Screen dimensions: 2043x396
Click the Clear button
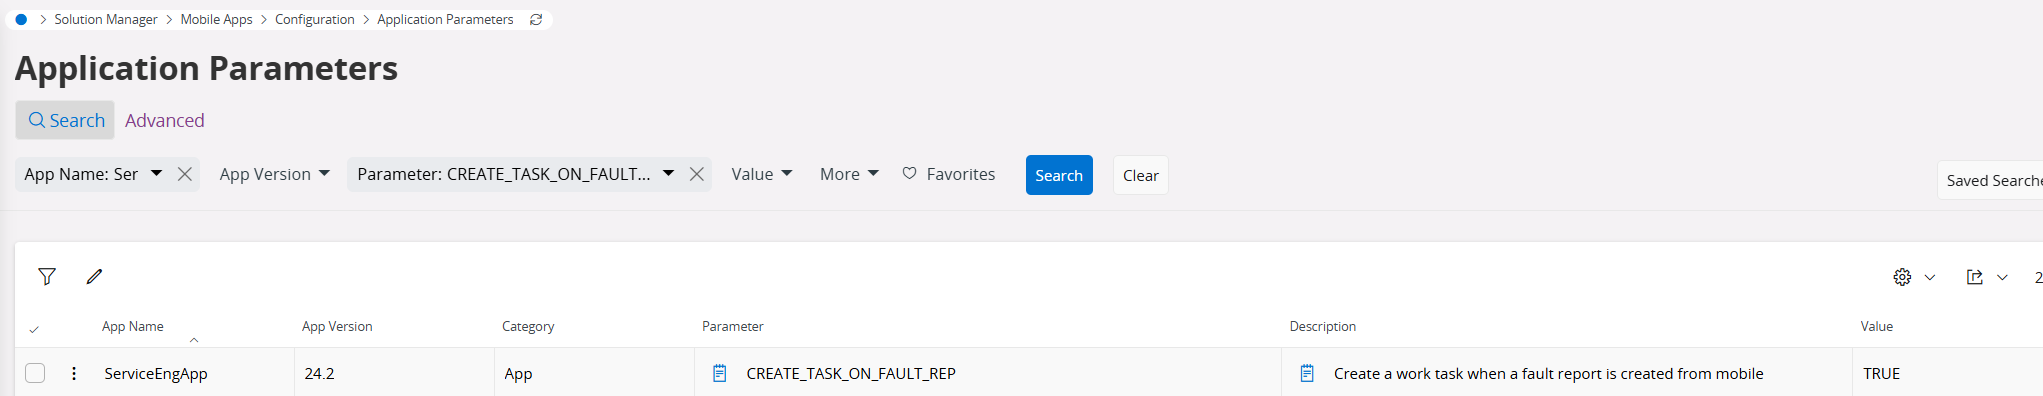(1141, 175)
